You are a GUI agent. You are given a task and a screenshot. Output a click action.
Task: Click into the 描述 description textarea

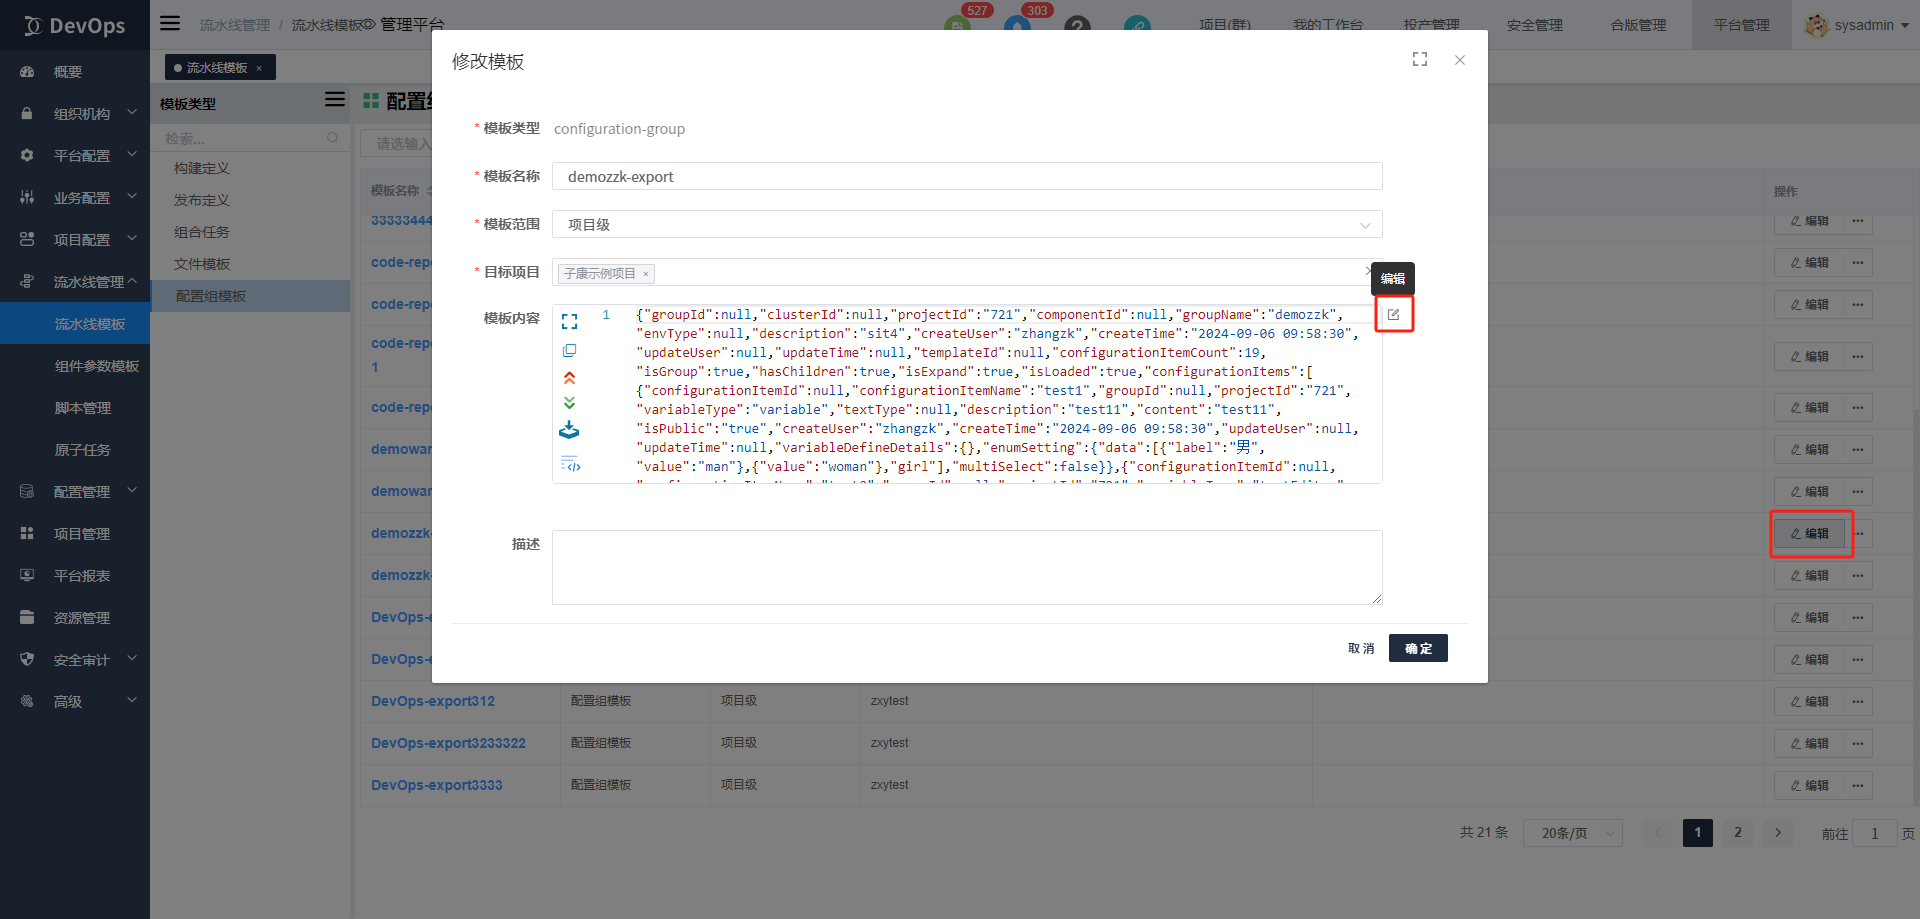[967, 567]
